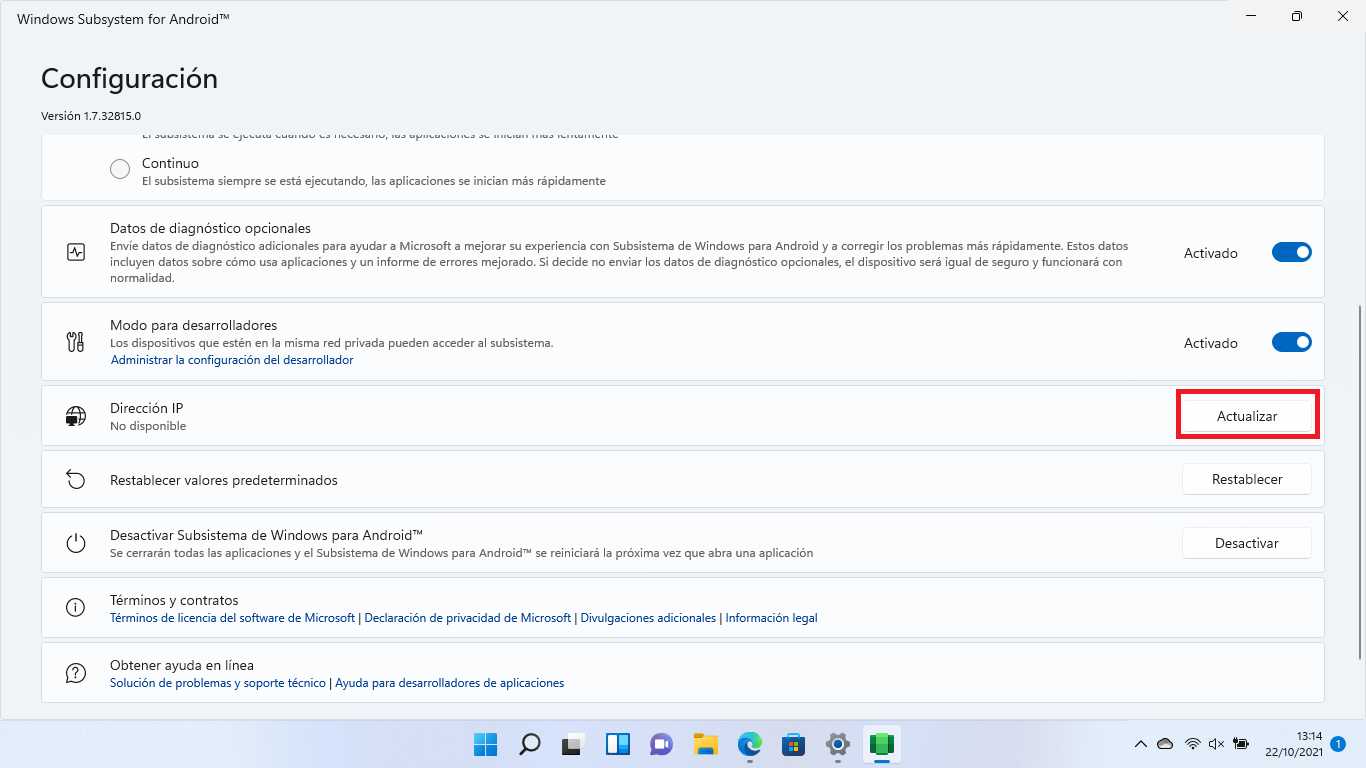
Task: Open taskbar Search
Action: (x=530, y=744)
